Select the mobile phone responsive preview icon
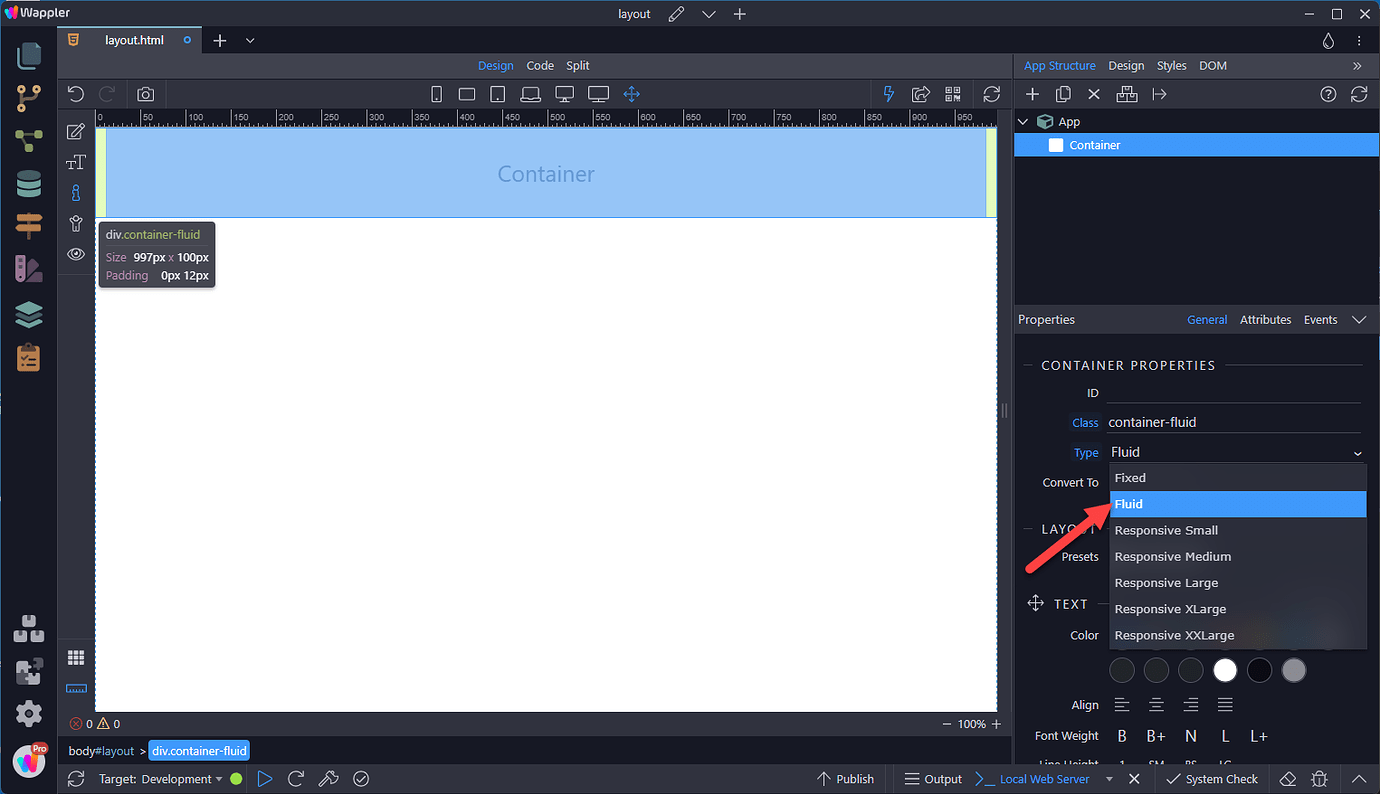 (x=436, y=93)
